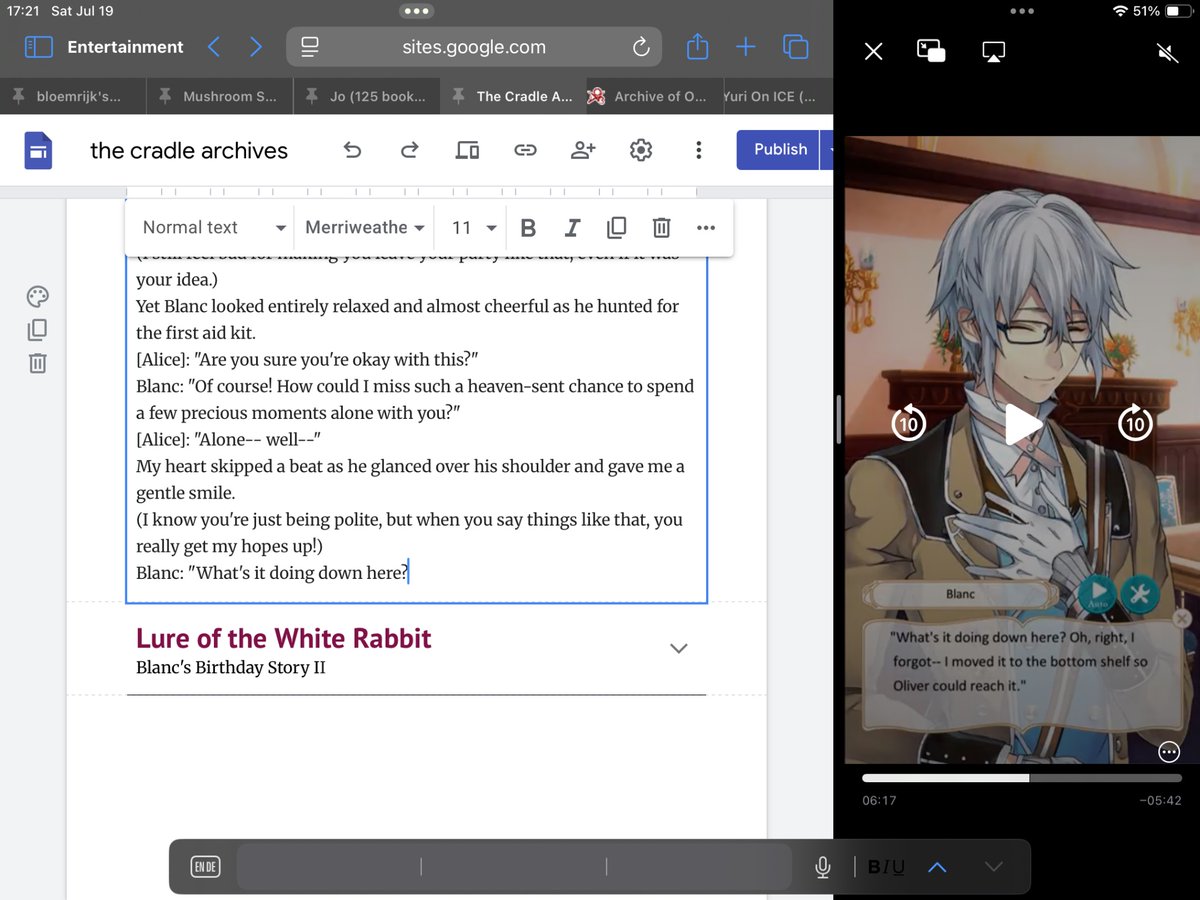Click Blanc's Birthday Story II subtitle
The width and height of the screenshot is (1200, 900).
(231, 667)
